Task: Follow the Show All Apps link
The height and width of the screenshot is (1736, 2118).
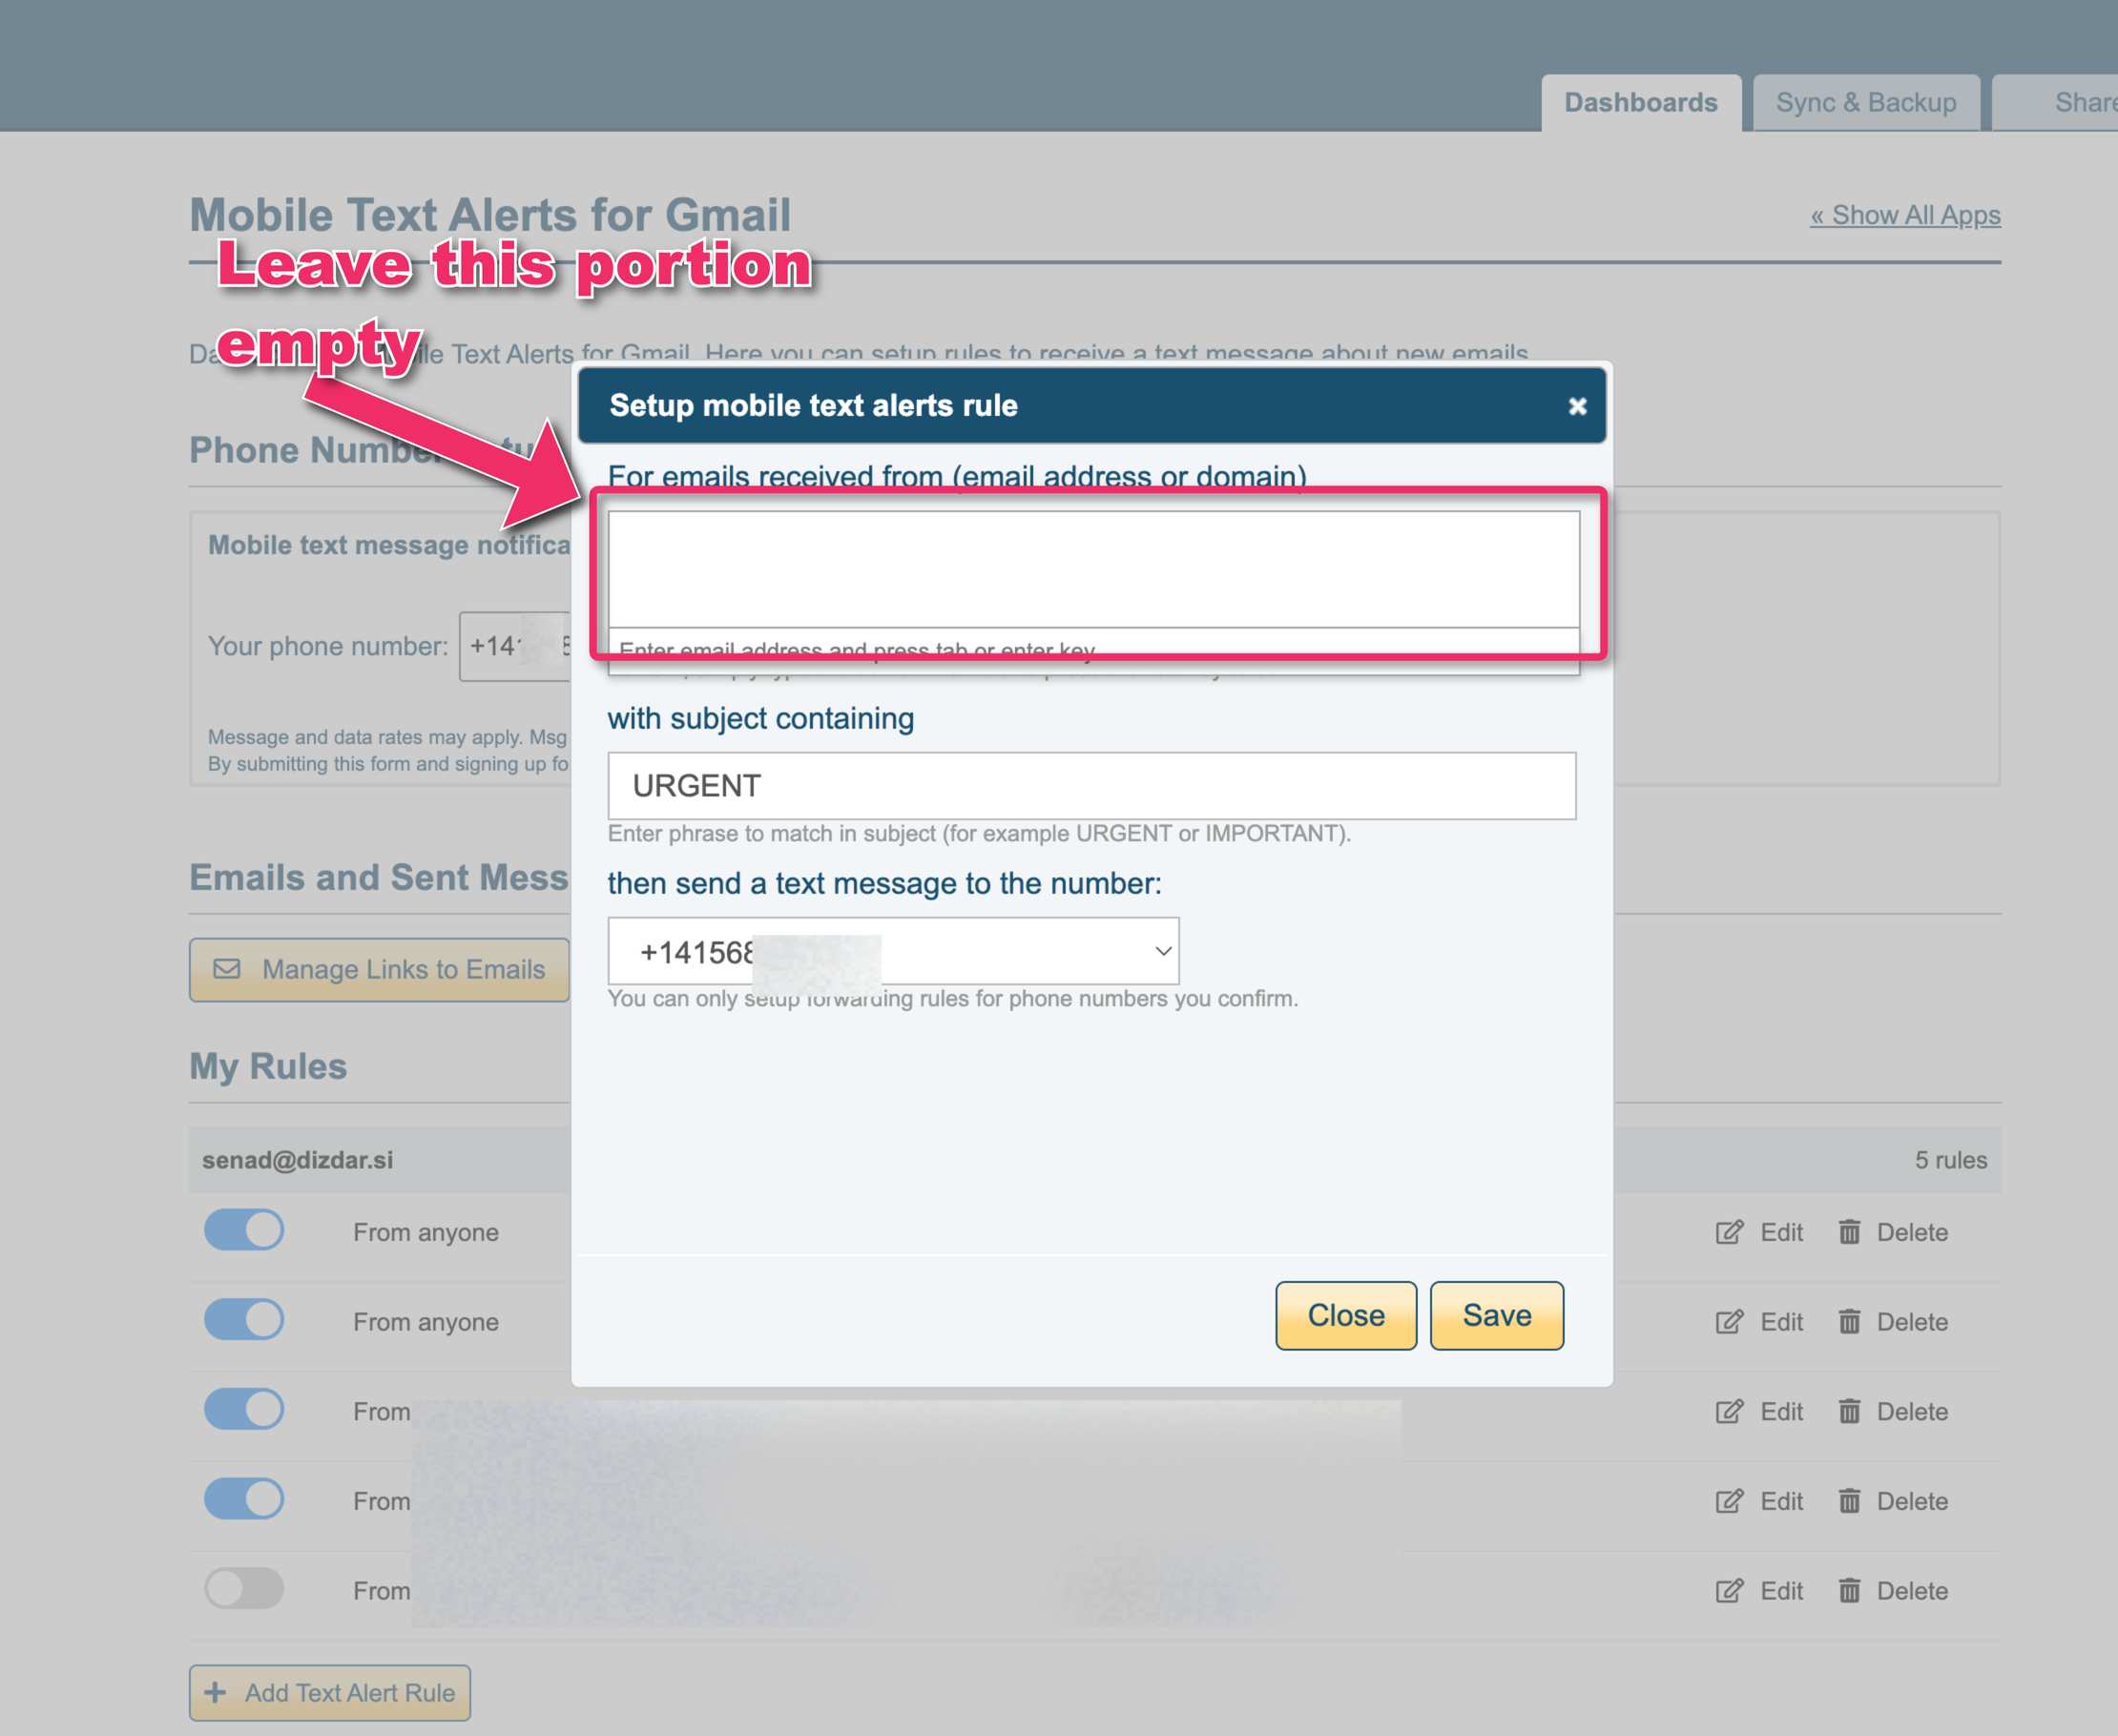Action: (1905, 215)
